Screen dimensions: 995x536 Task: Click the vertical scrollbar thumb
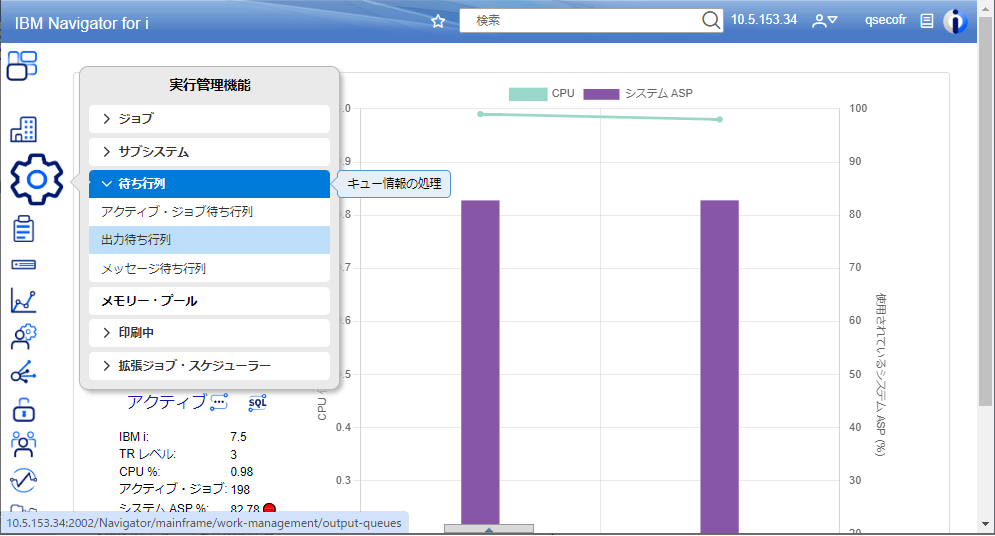pyautogui.click(x=985, y=212)
